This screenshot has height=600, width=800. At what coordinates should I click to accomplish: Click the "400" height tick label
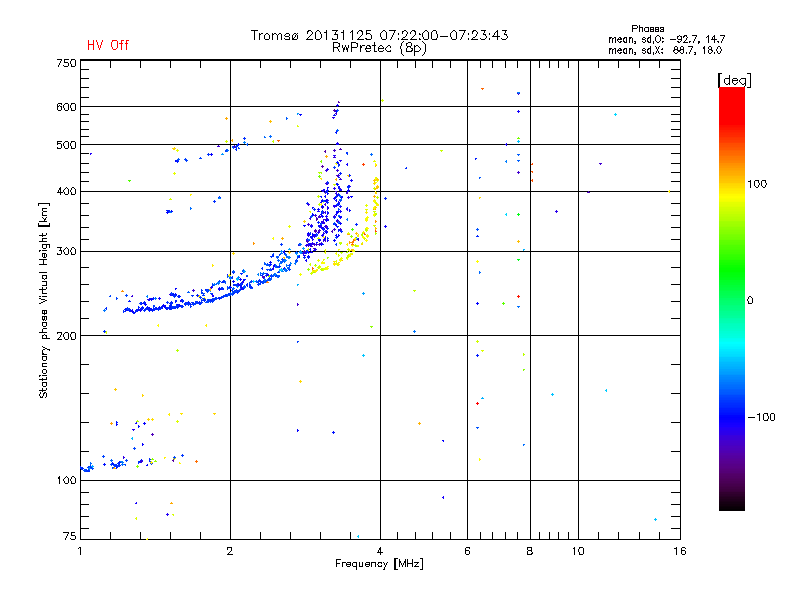[66, 192]
